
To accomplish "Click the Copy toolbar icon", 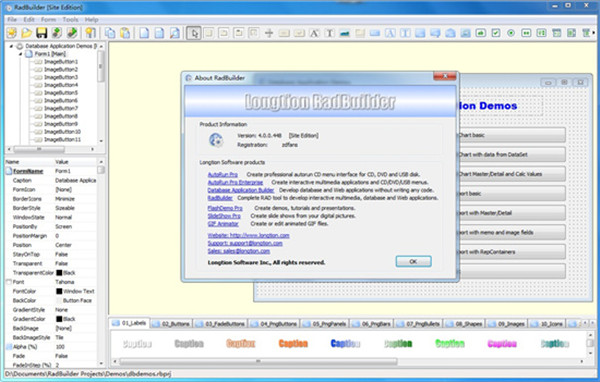I will 110,33.
